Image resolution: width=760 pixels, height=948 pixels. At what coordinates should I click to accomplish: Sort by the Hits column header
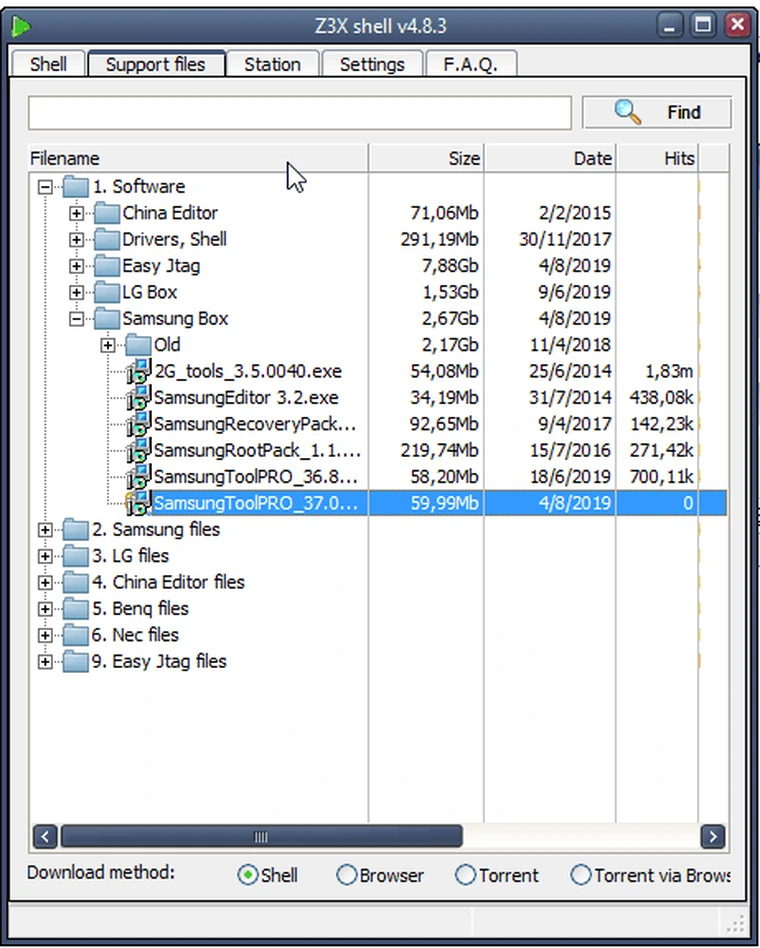click(657, 158)
